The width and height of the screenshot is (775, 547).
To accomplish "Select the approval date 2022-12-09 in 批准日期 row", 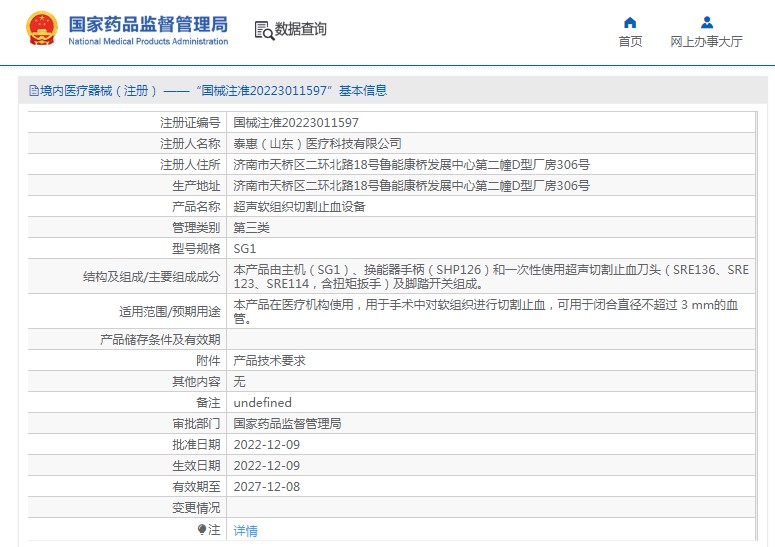I will [266, 445].
